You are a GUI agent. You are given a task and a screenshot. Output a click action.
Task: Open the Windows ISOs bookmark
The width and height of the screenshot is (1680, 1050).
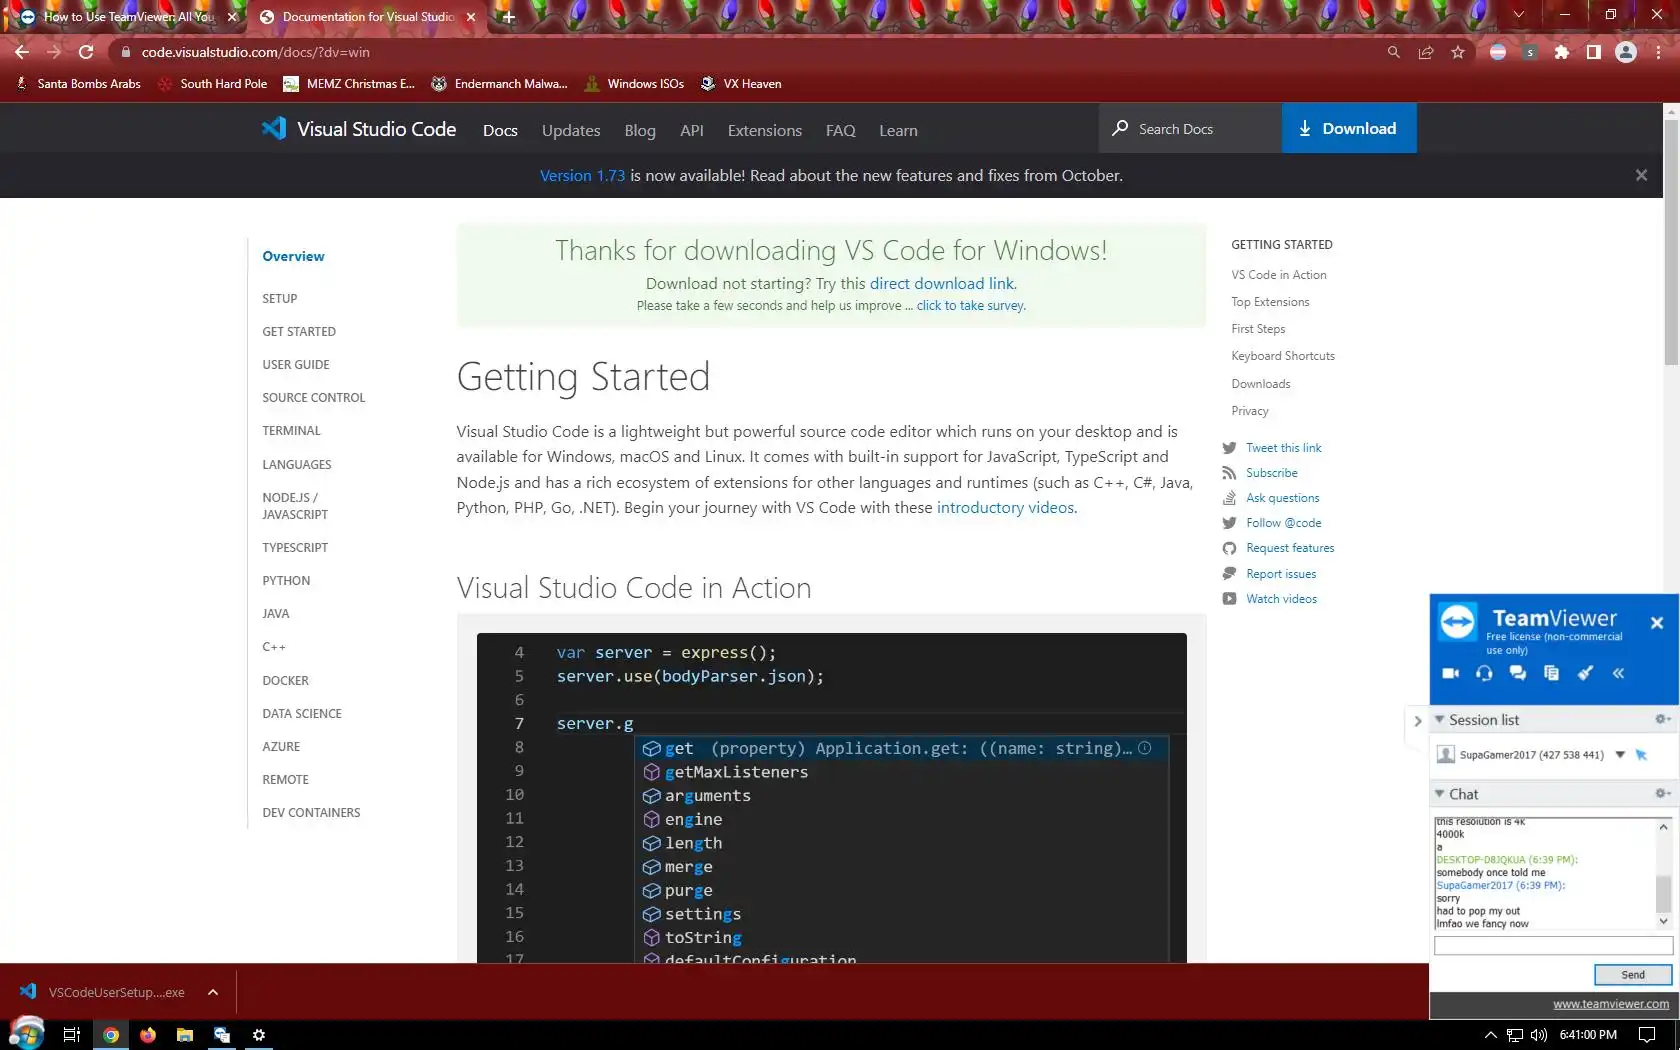(x=634, y=84)
